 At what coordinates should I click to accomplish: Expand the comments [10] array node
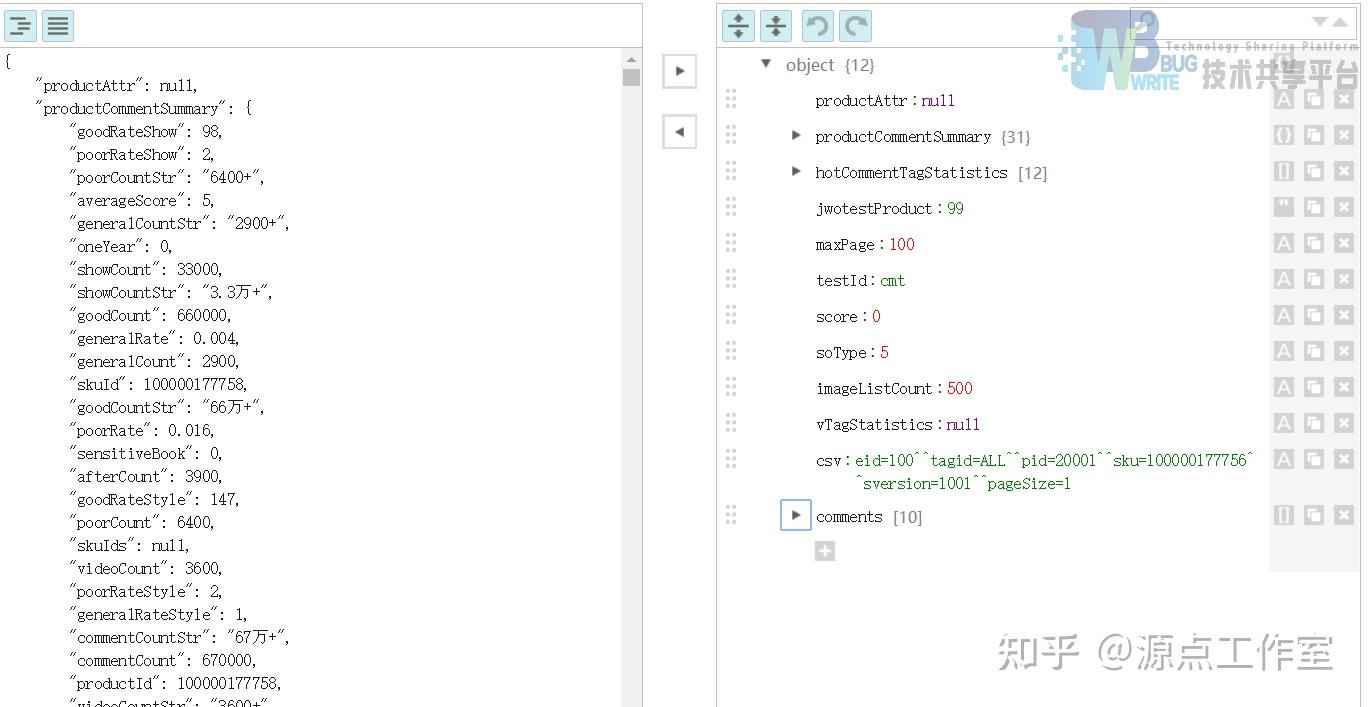tap(795, 515)
